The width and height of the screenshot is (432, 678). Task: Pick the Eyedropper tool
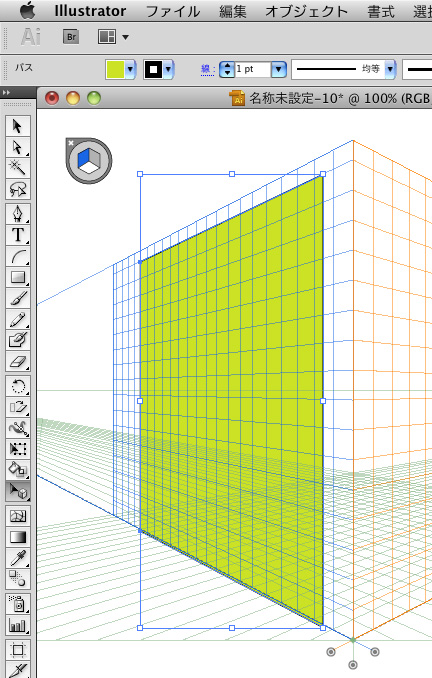tap(18, 559)
